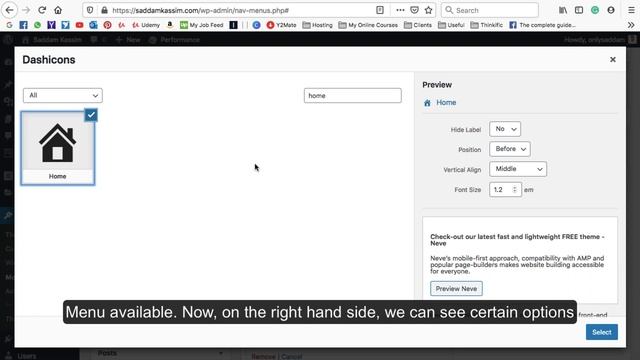Open The complete guide bookmark

542,25
